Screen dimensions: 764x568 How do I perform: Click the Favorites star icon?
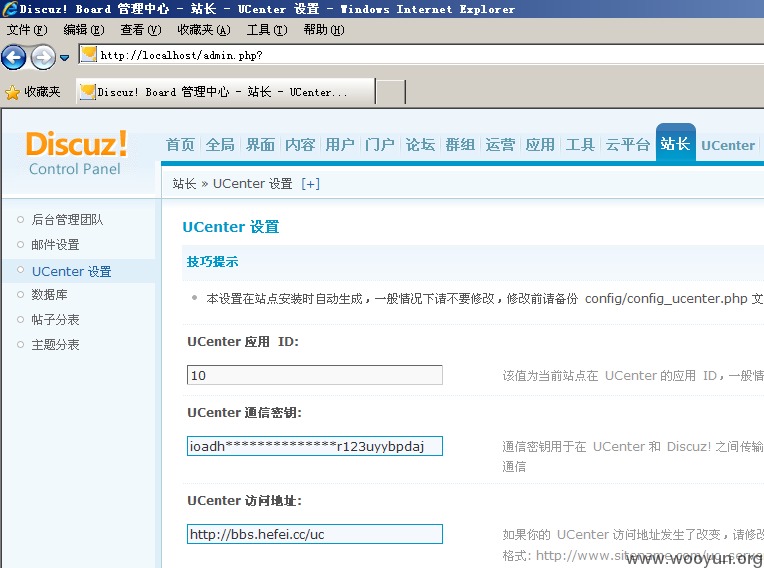click(x=12, y=92)
